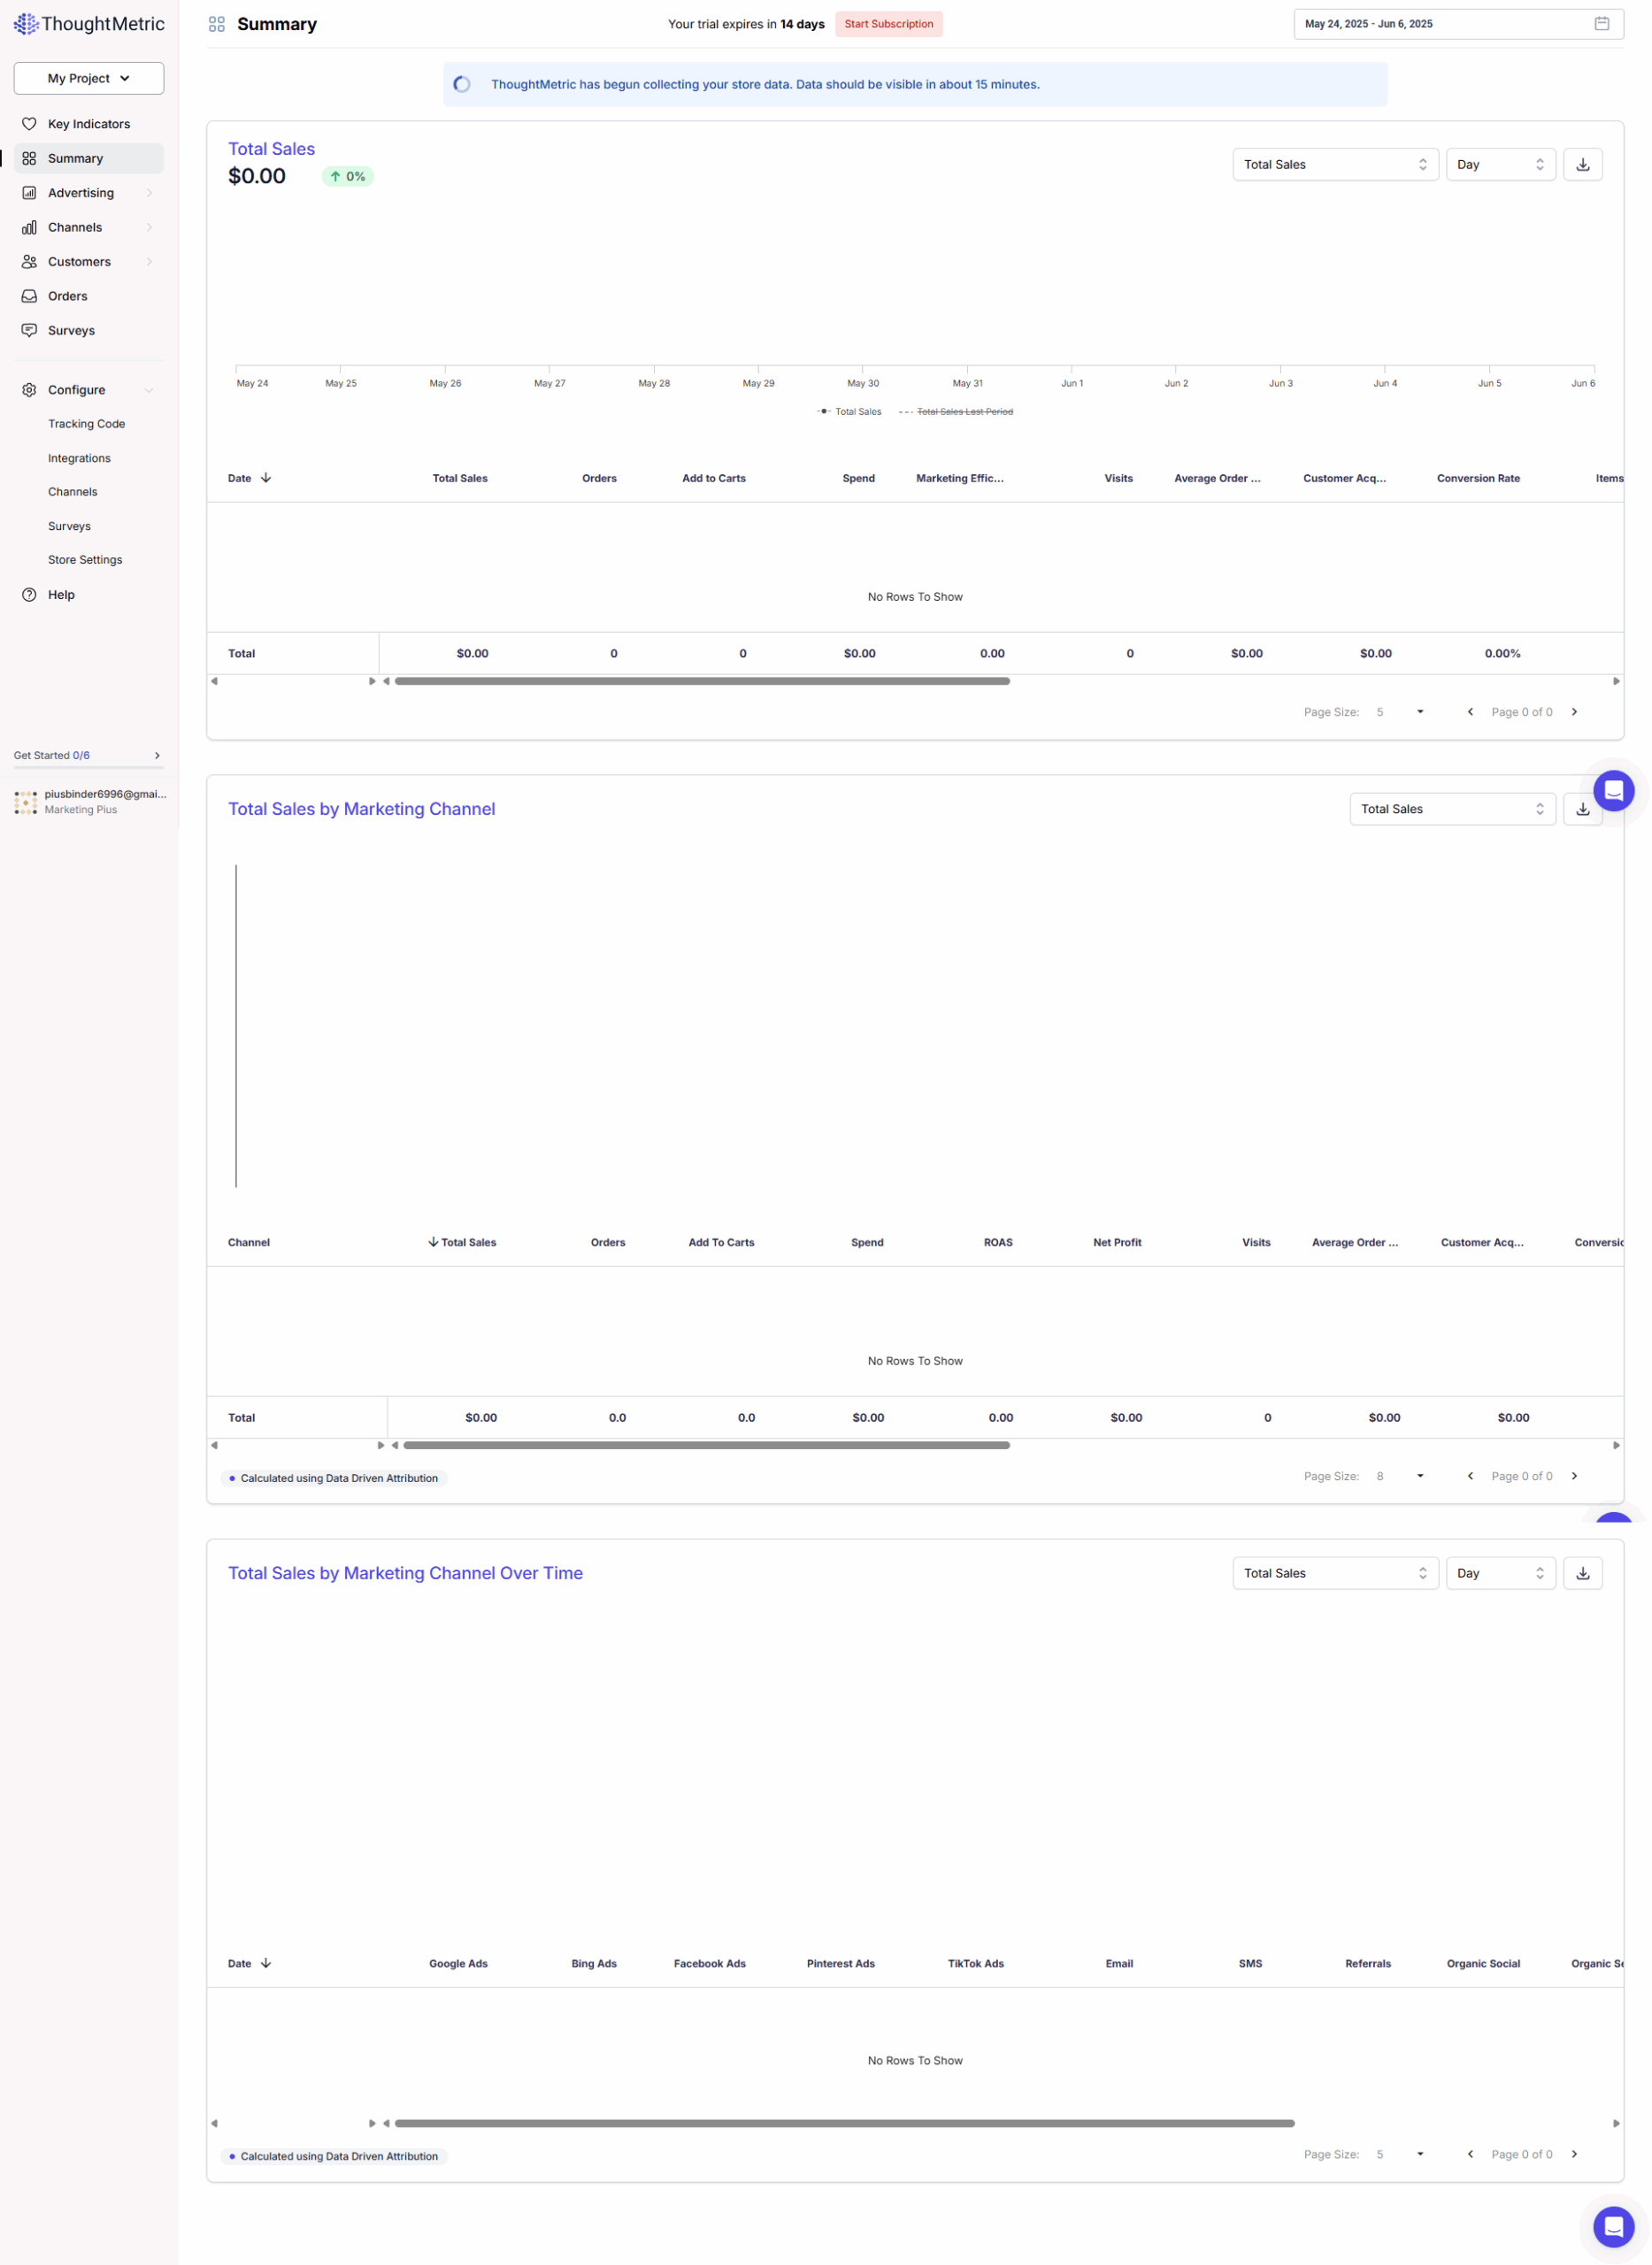Click the Orders inbox icon in sidebar
The image size is (1652, 2265).
[29, 296]
